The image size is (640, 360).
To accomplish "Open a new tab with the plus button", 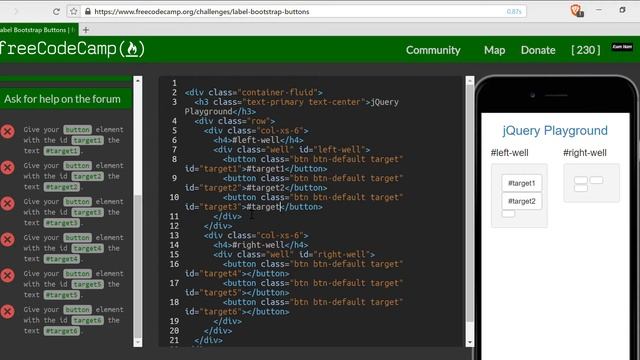I will click(x=86, y=30).
